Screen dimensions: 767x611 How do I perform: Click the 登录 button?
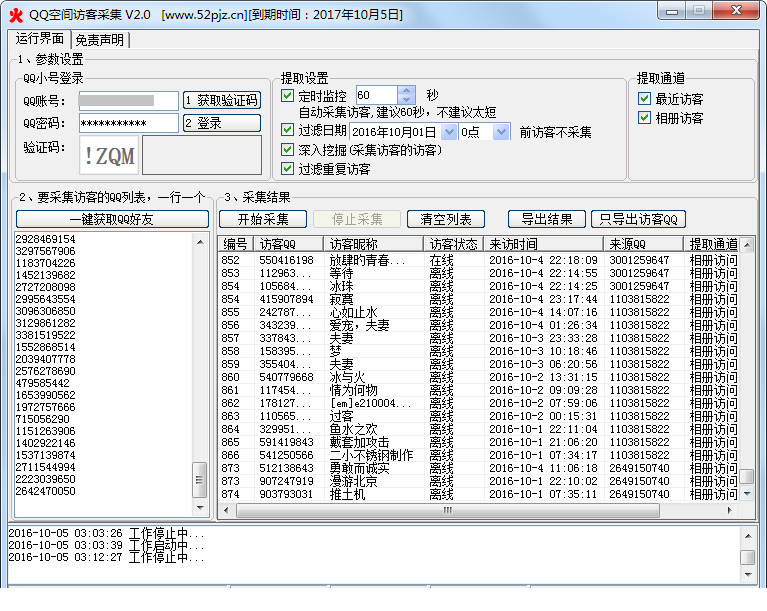tap(222, 123)
